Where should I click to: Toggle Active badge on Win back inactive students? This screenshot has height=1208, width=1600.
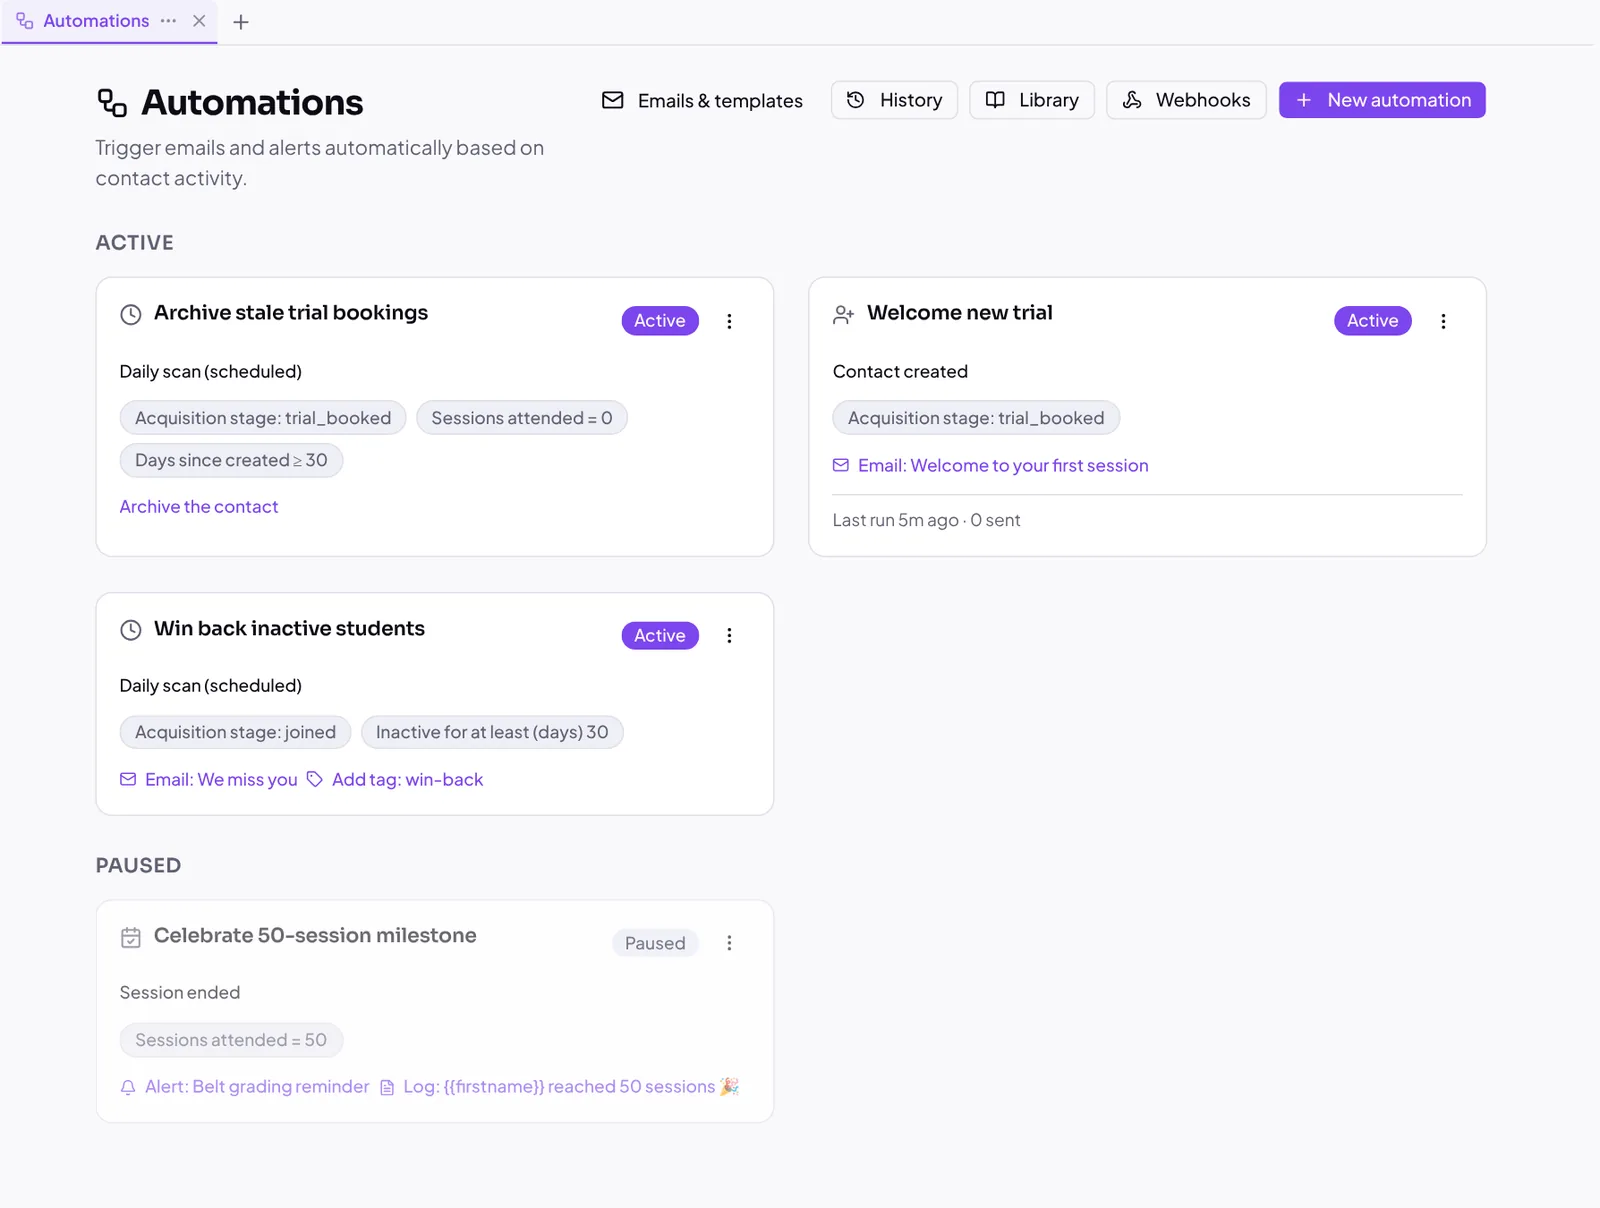tap(660, 636)
